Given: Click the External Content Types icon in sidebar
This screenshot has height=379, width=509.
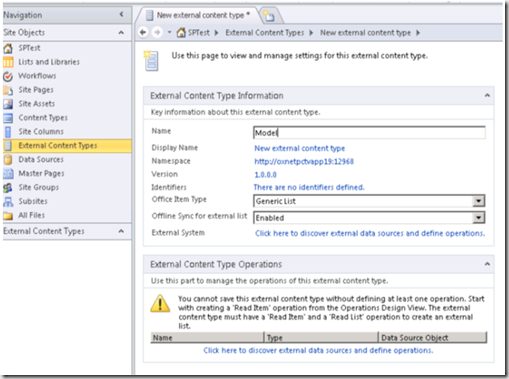Looking at the screenshot, I should (x=8, y=146).
